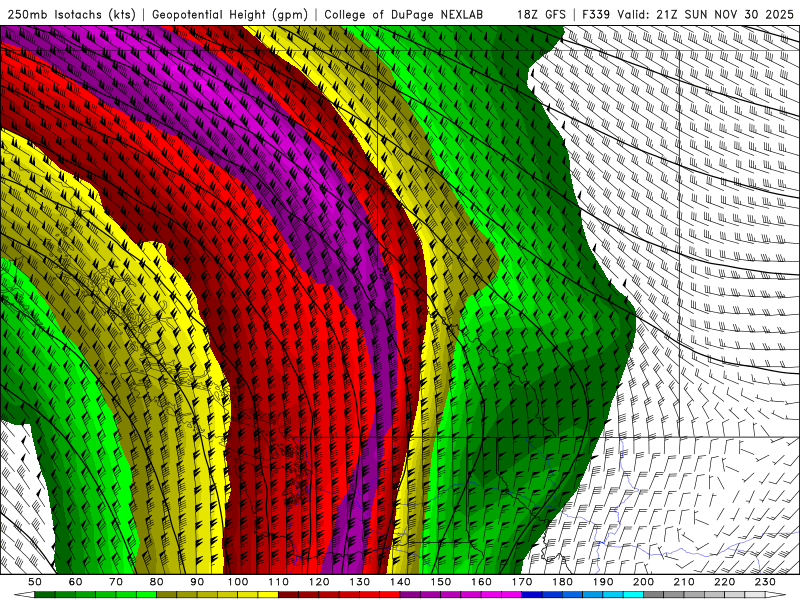Screen dimensions: 800x600
Task: Click the 140 value on the colorbar
Action: 400,582
